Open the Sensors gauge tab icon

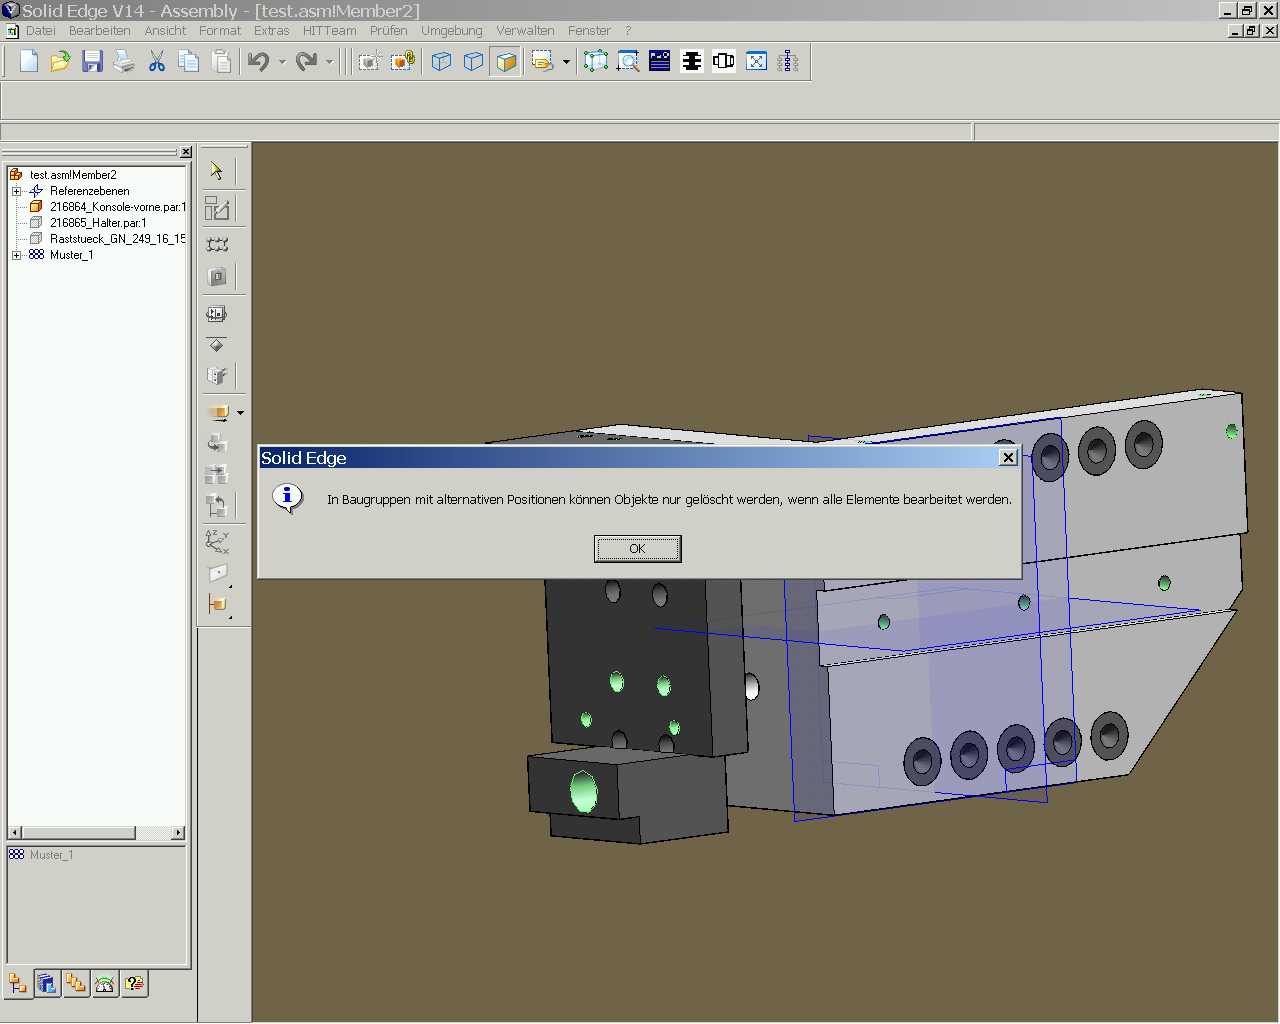pos(105,984)
